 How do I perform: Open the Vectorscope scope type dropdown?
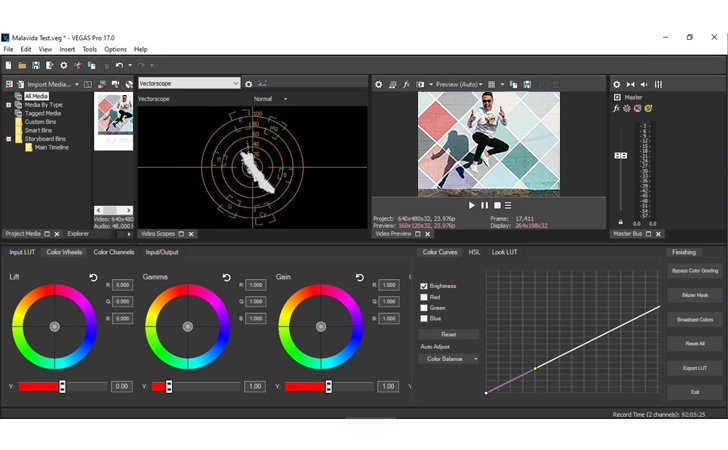coord(189,84)
